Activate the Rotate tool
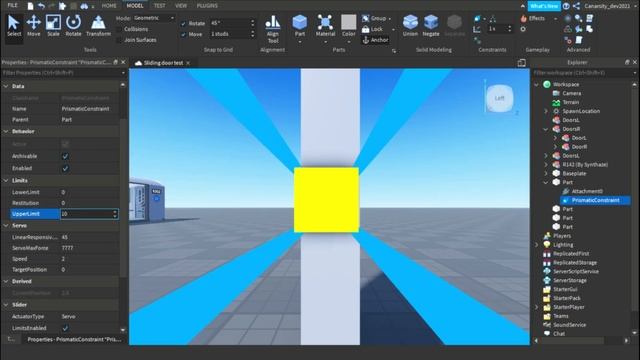The height and width of the screenshot is (360, 640). (73, 26)
